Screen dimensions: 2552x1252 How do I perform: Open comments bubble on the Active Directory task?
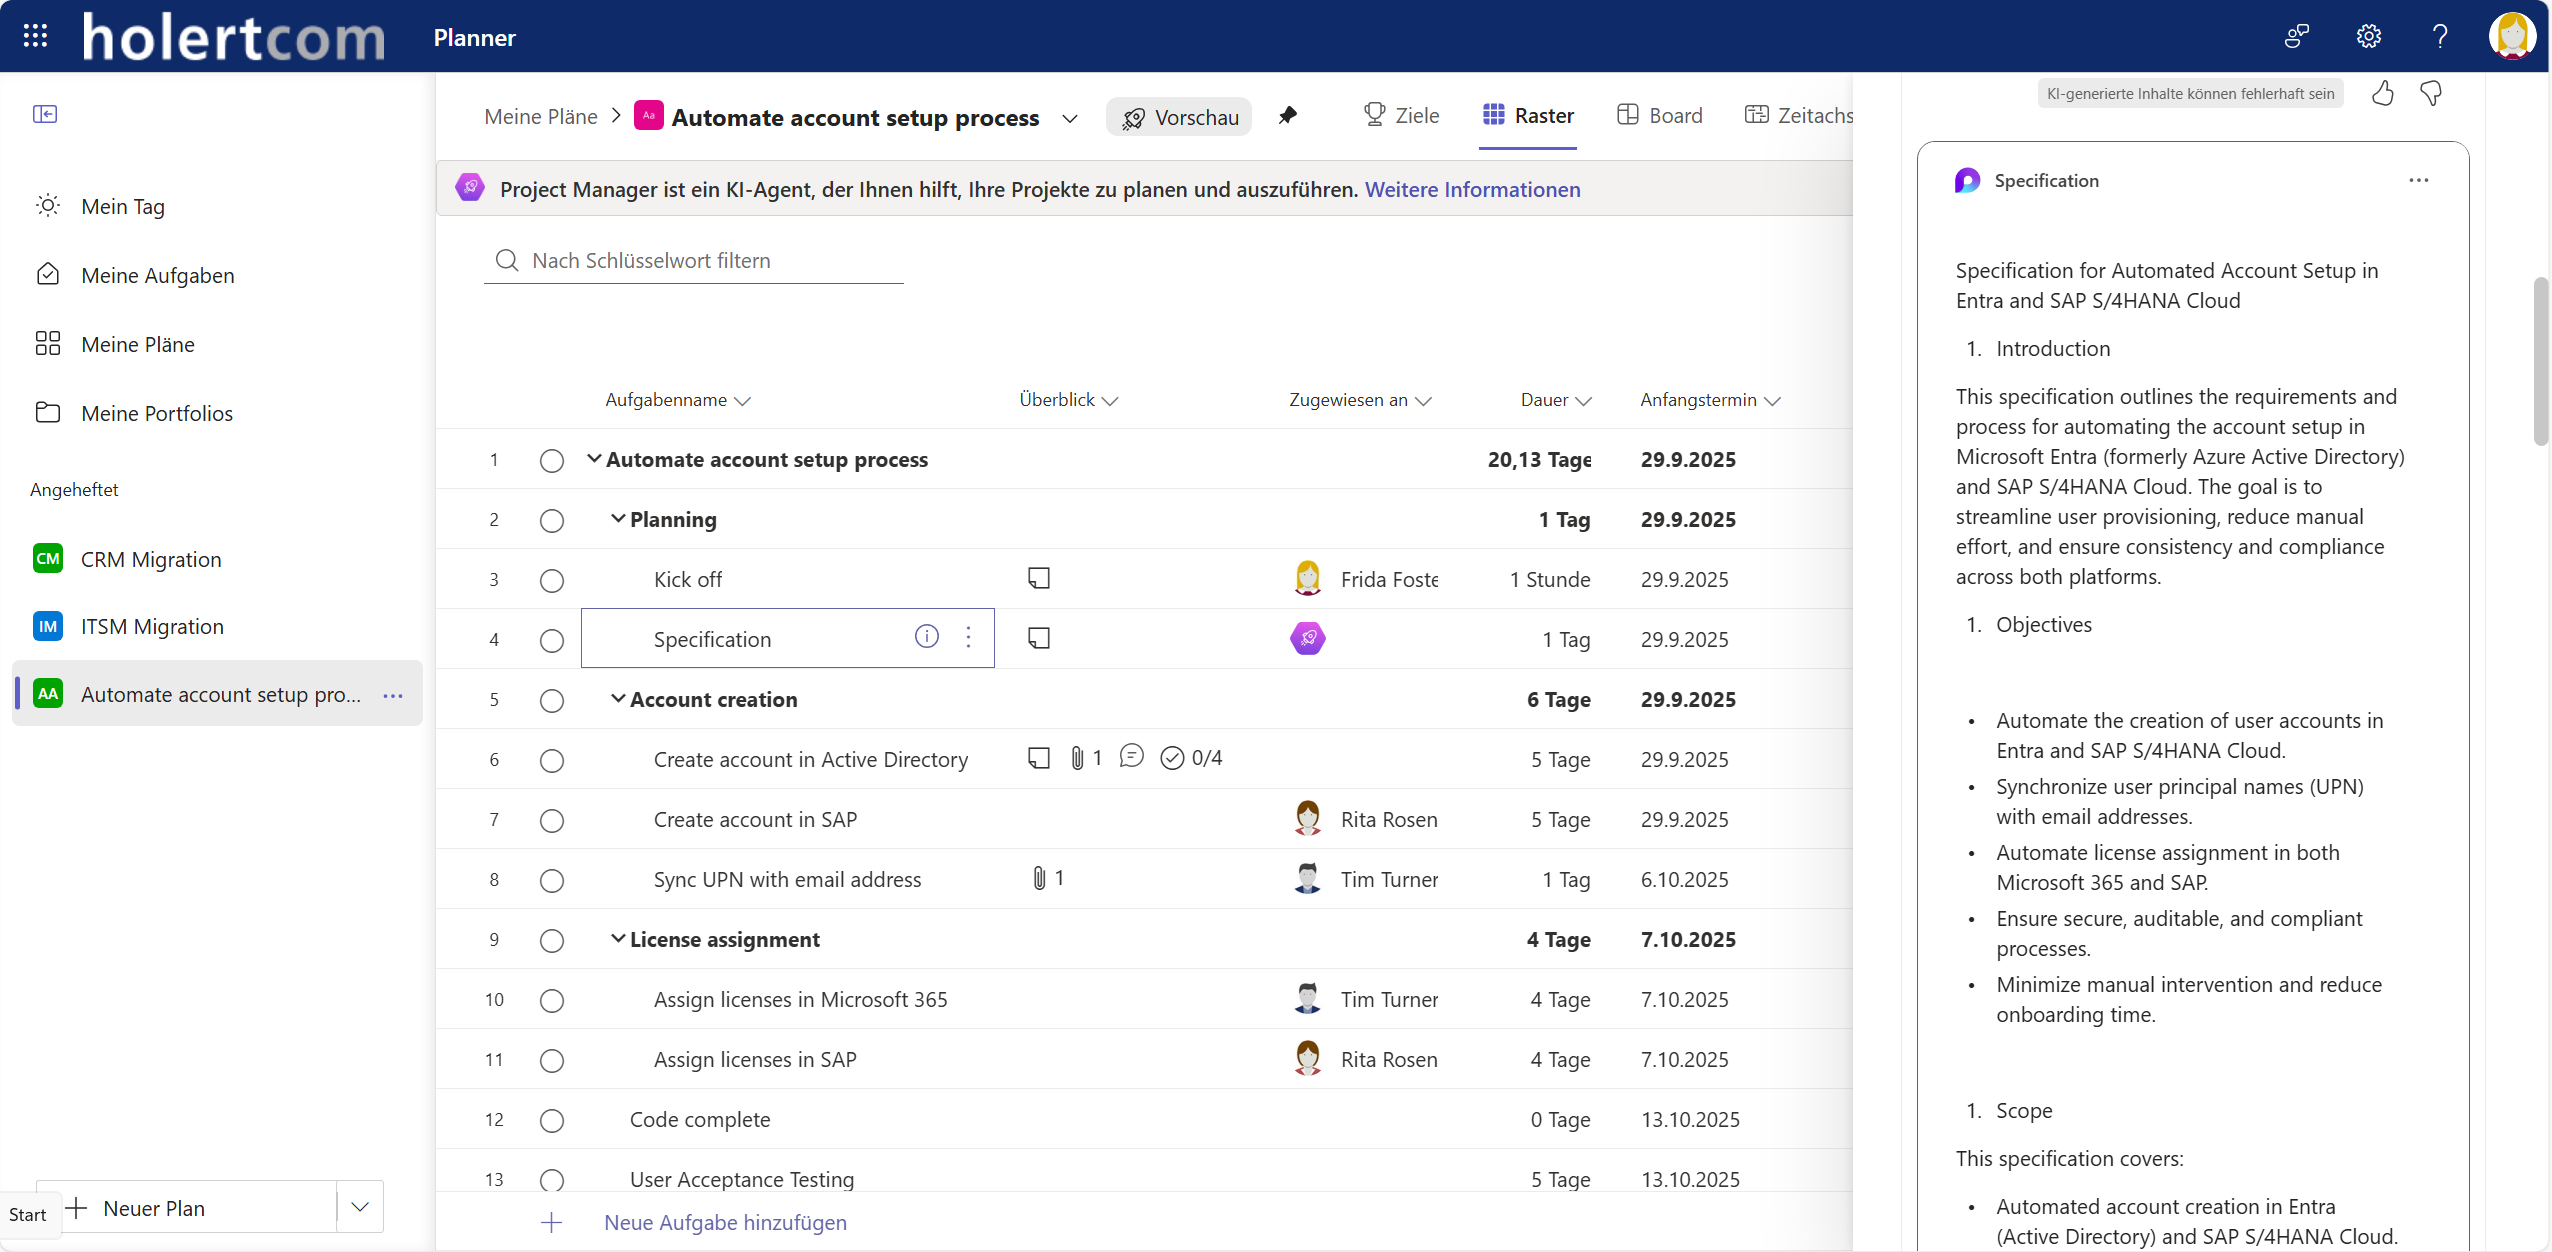pos(1131,757)
